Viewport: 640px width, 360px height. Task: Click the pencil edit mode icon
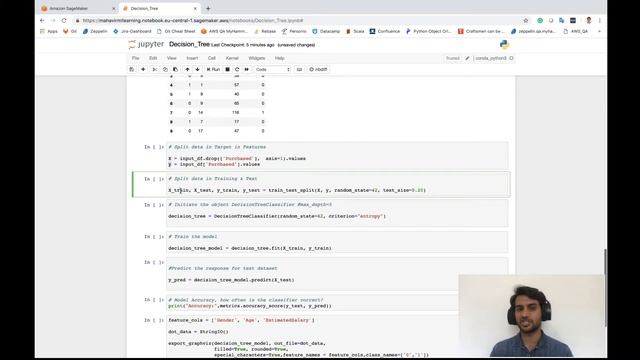click(x=467, y=58)
